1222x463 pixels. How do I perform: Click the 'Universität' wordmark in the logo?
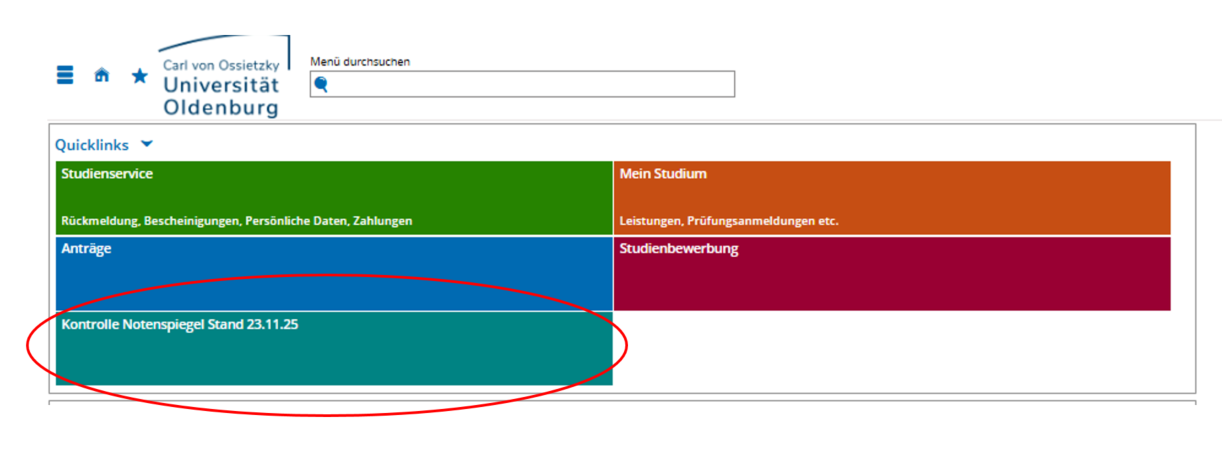point(221,85)
